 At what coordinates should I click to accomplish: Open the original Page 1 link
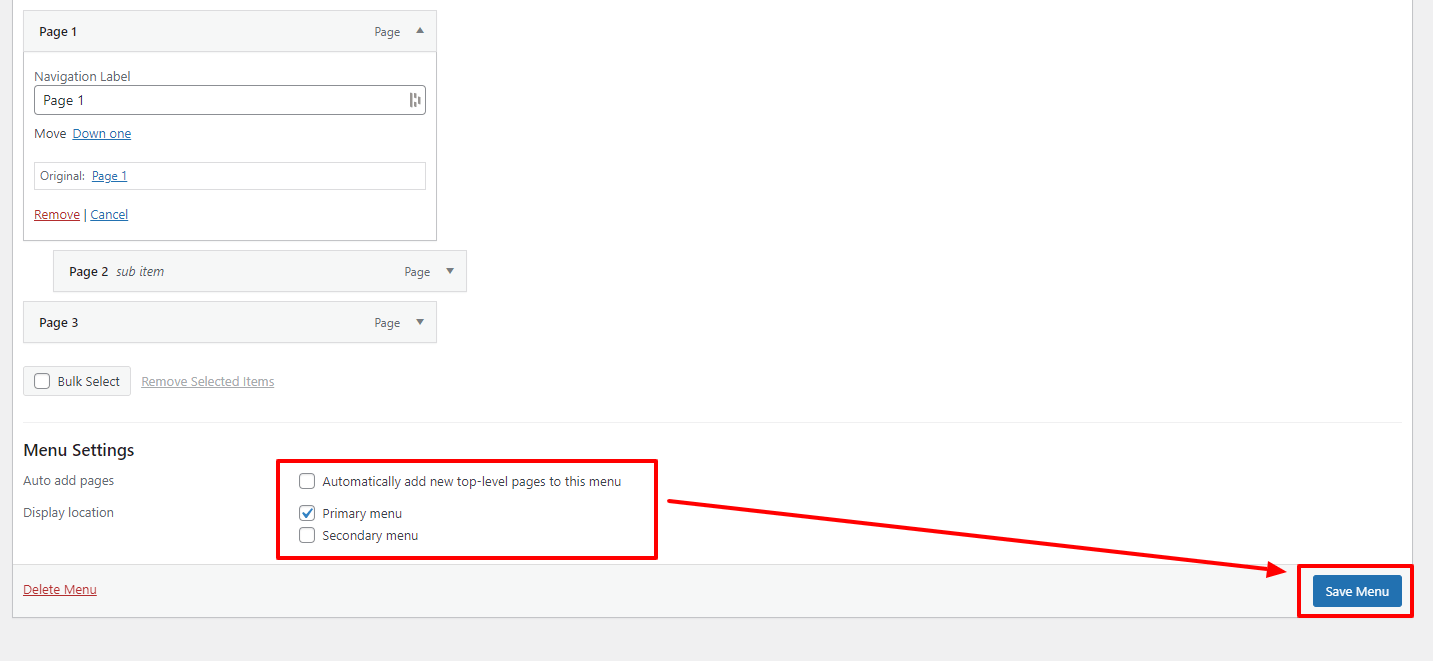[109, 175]
